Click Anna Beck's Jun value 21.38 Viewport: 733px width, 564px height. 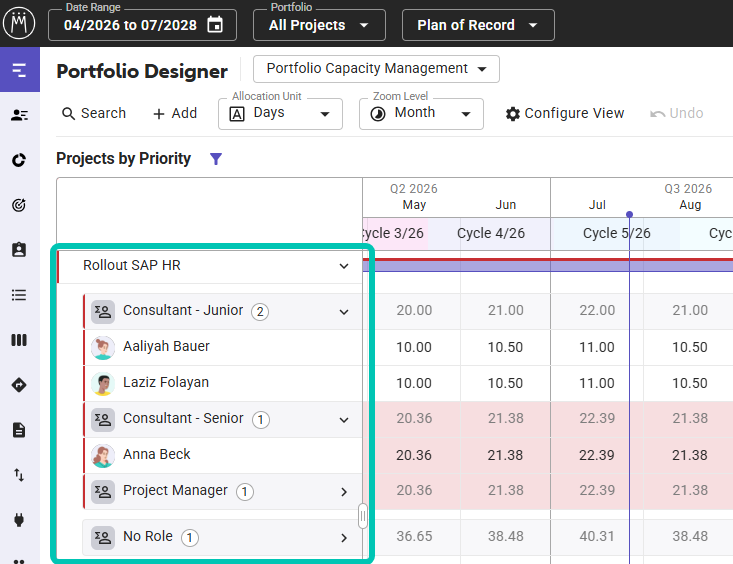click(x=505, y=456)
